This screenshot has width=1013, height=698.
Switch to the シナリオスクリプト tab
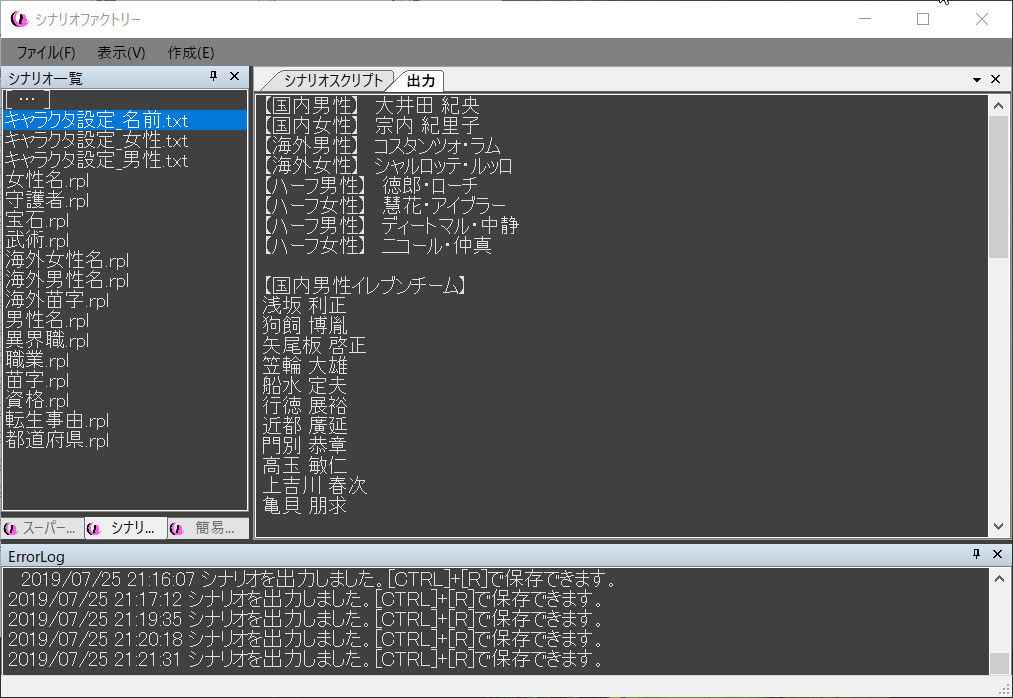pyautogui.click(x=331, y=81)
